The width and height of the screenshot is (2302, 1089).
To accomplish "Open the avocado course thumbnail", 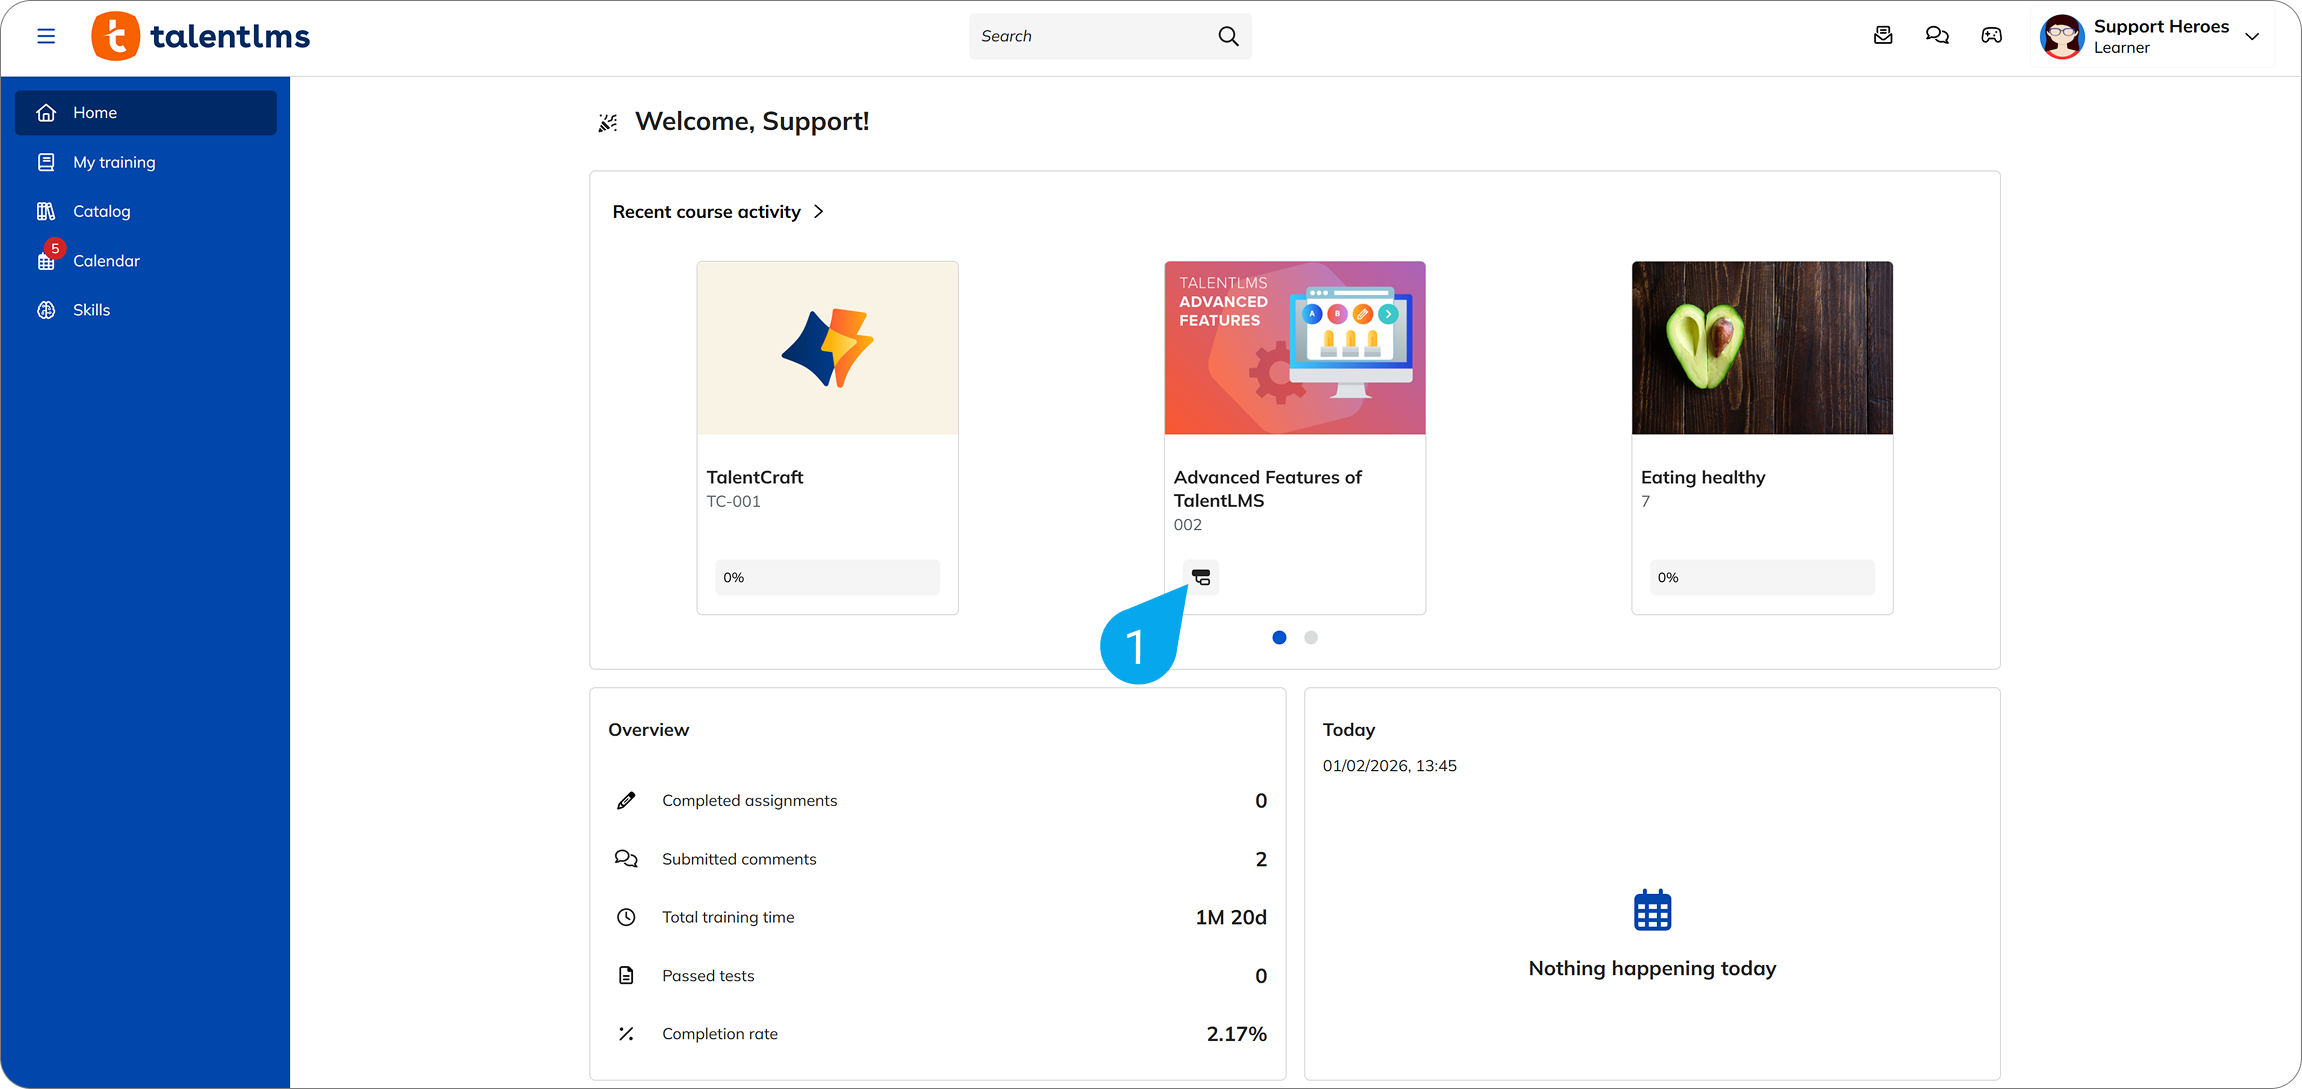I will pos(1762,347).
